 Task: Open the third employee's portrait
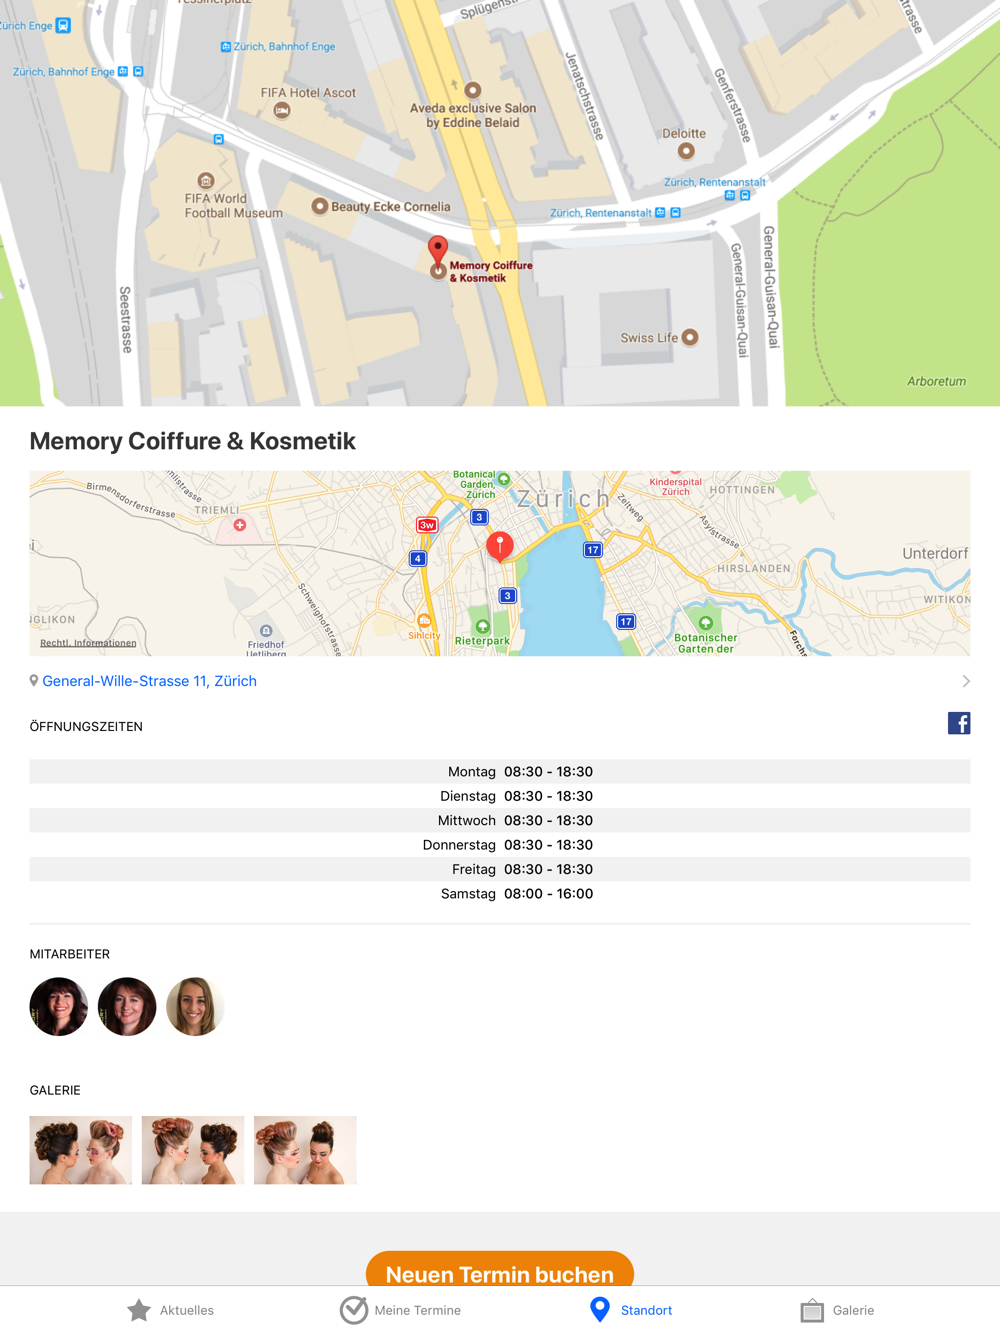coord(195,1006)
